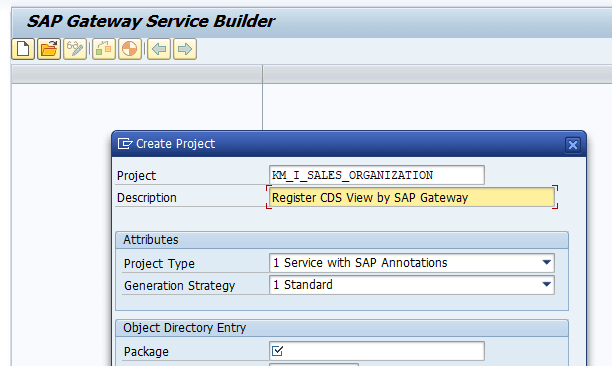The image size is (612, 366).
Task: Click the Generate Runtime Objects icon
Action: [130, 49]
